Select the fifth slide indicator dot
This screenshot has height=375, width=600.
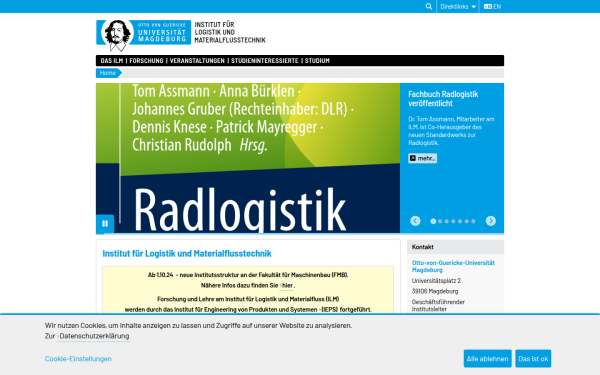pos(460,221)
